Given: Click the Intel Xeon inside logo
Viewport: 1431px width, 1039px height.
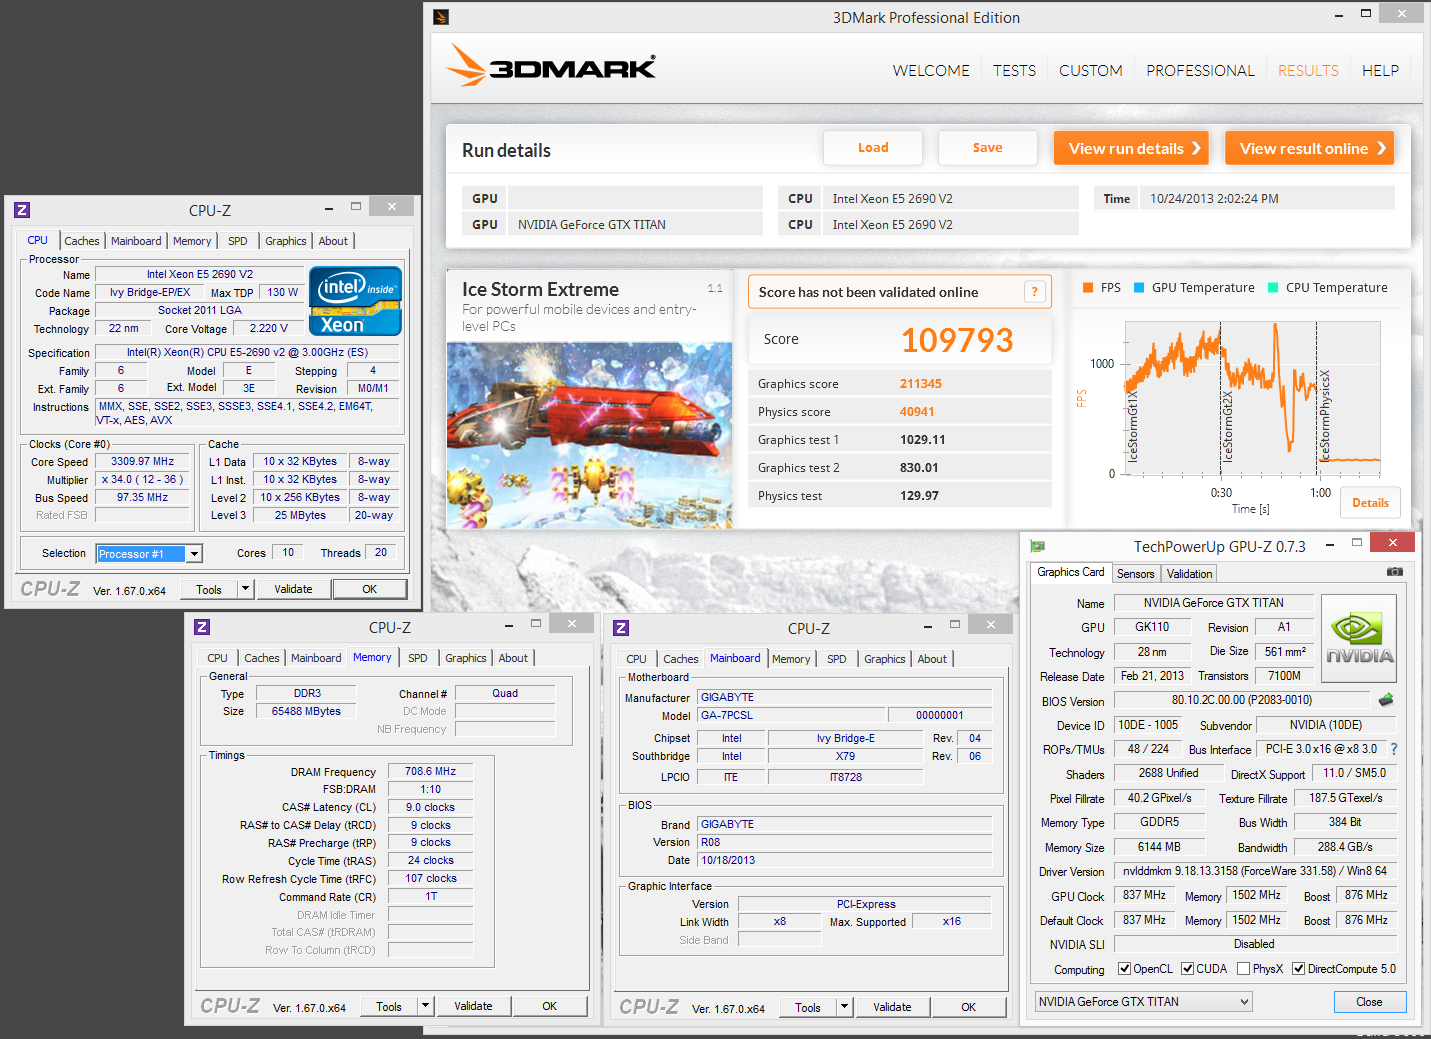Looking at the screenshot, I should [x=355, y=300].
